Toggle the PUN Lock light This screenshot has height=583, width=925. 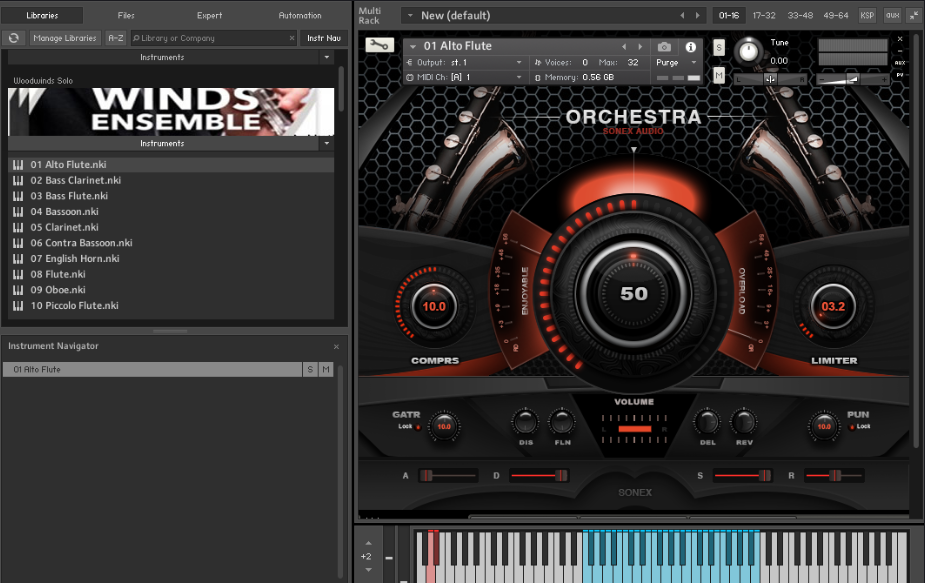pyautogui.click(x=851, y=427)
